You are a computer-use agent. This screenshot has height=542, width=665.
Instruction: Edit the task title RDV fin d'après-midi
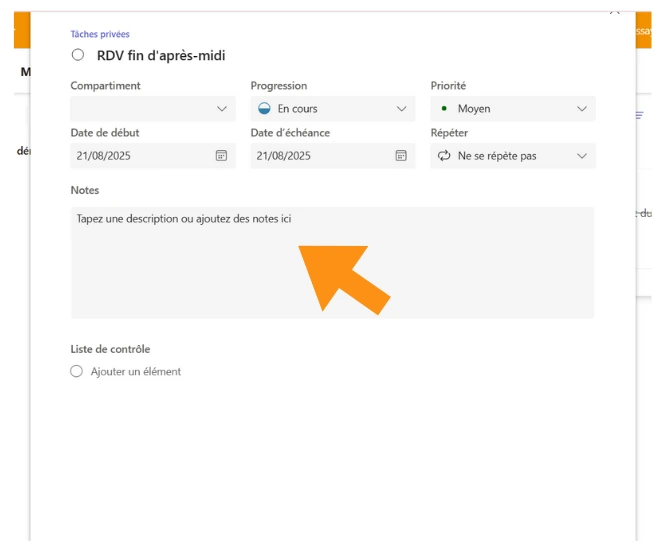pos(160,56)
